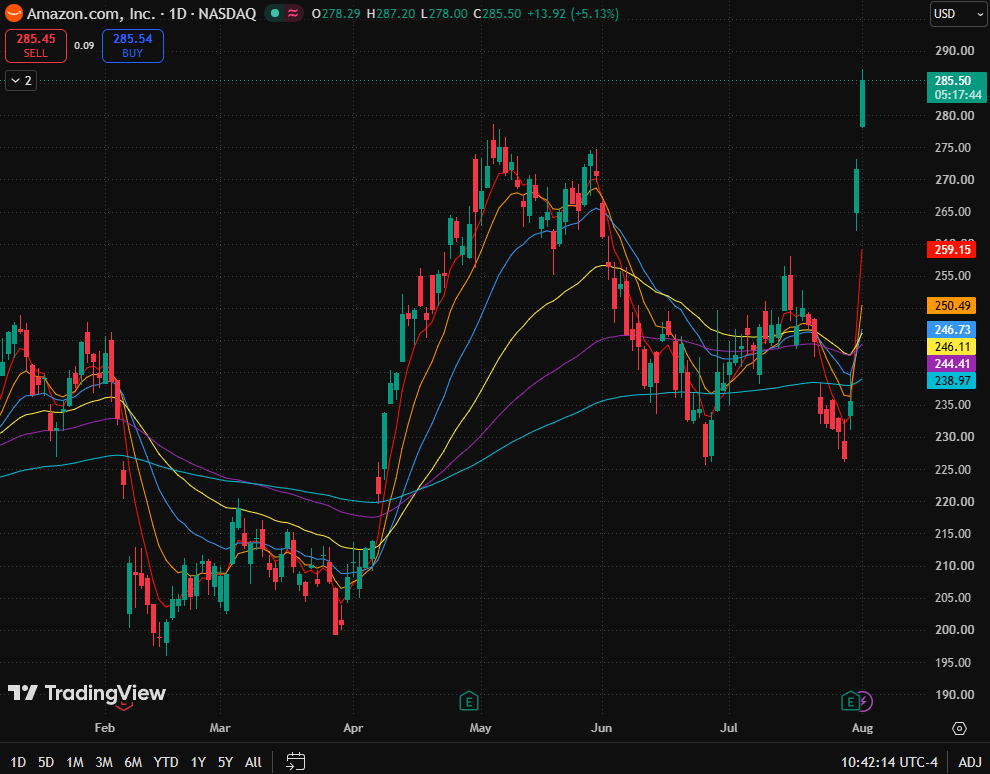Click the red 259.15 moving average label

[951, 249]
